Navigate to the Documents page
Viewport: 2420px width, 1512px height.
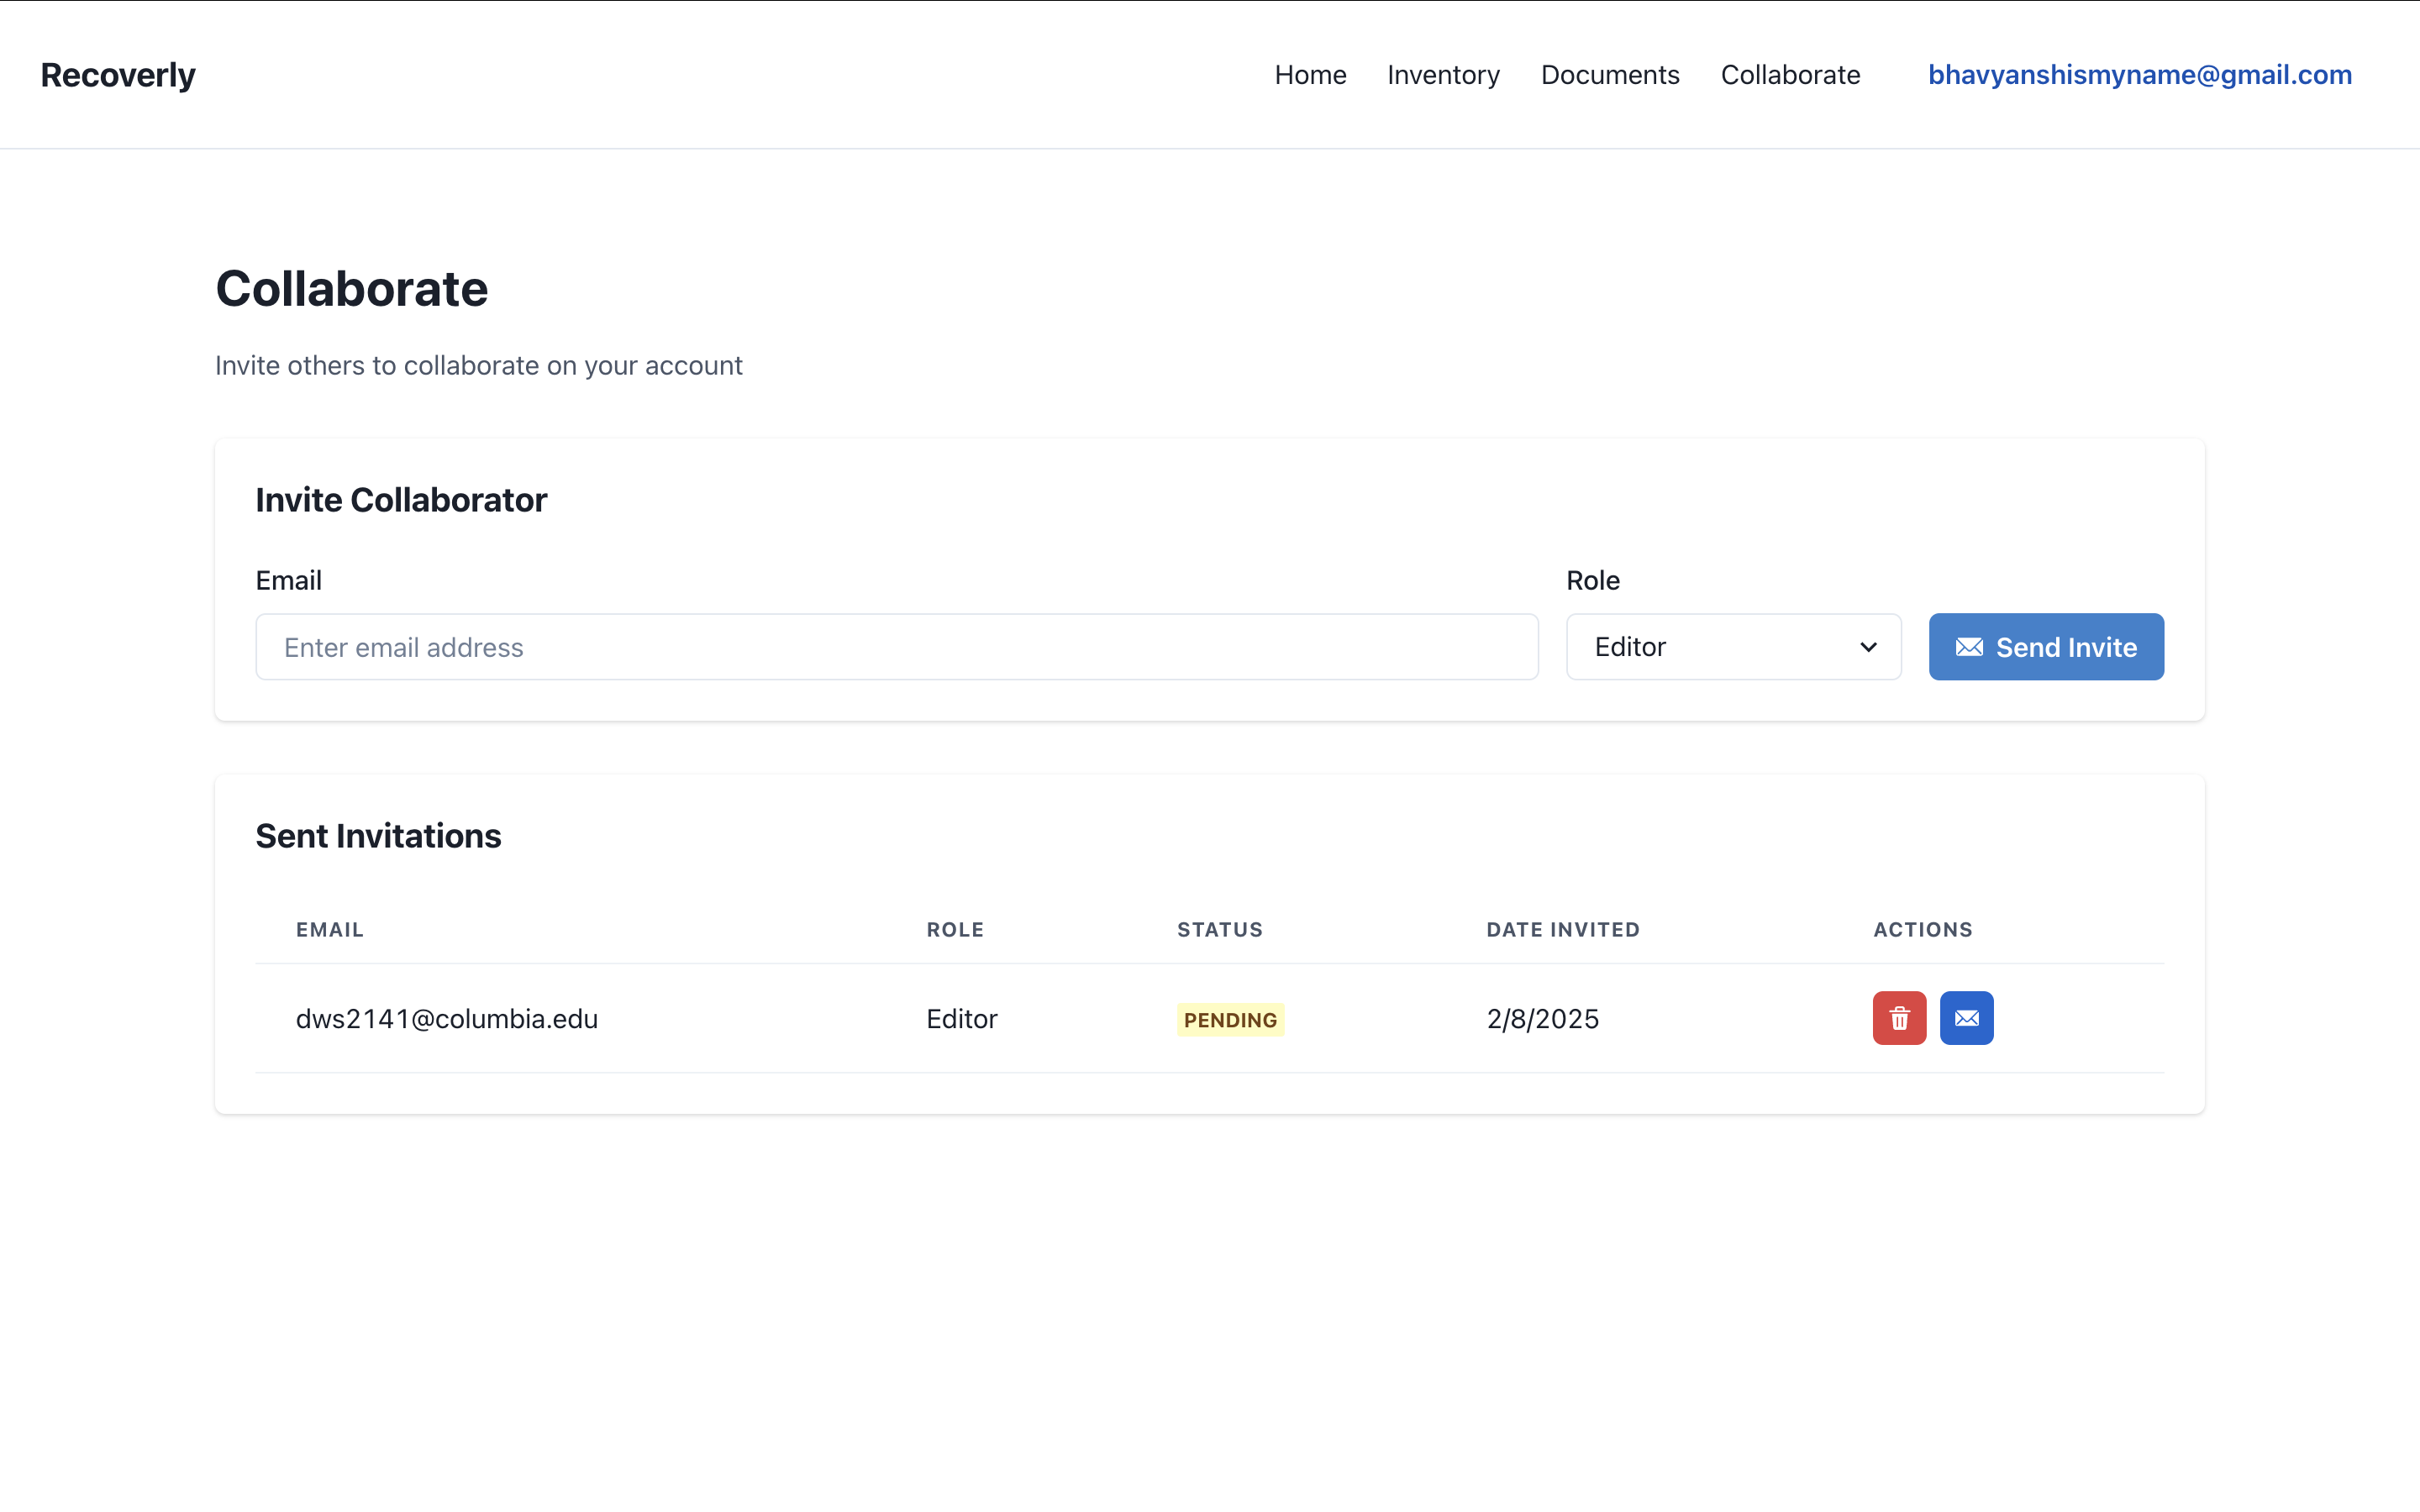click(1610, 75)
